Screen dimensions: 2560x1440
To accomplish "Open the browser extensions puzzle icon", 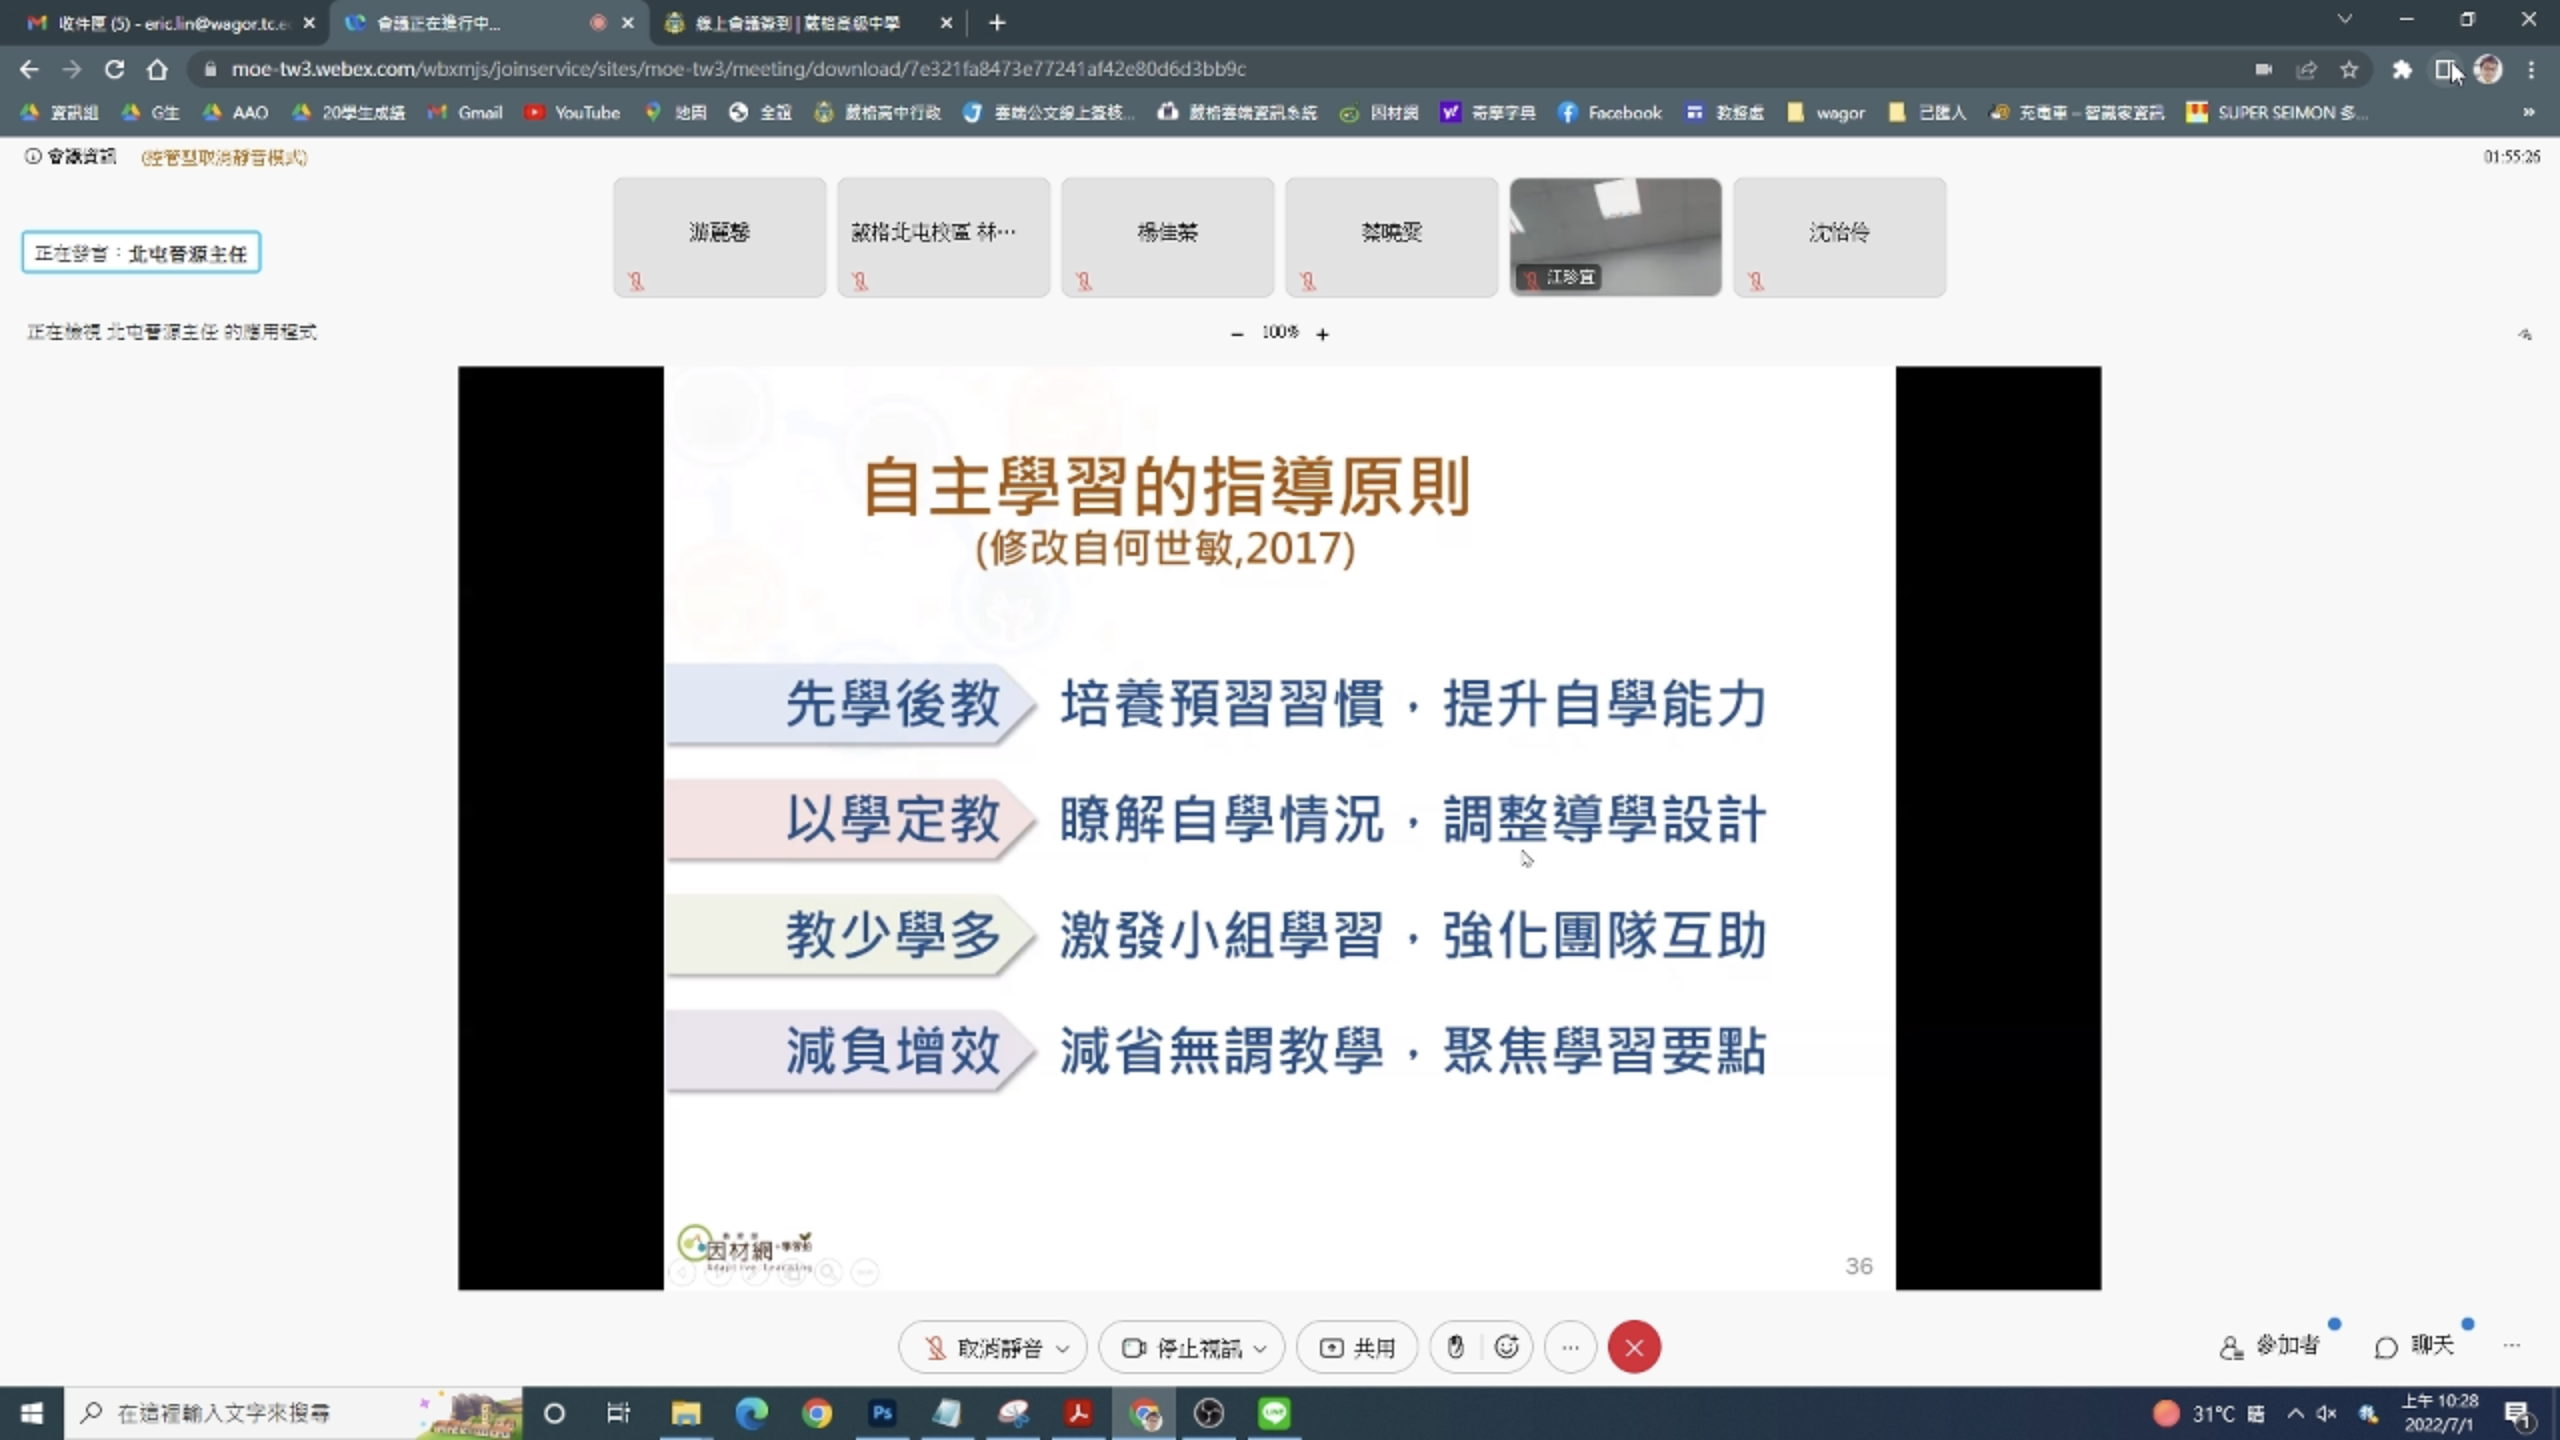I will 2402,69.
